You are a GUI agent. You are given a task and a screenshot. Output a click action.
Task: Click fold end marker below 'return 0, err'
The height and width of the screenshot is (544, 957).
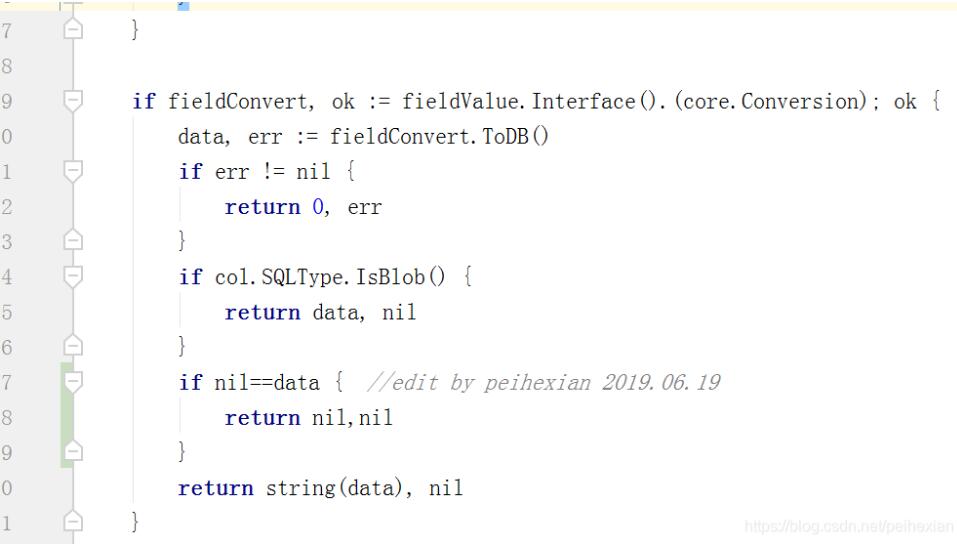tap(72, 241)
